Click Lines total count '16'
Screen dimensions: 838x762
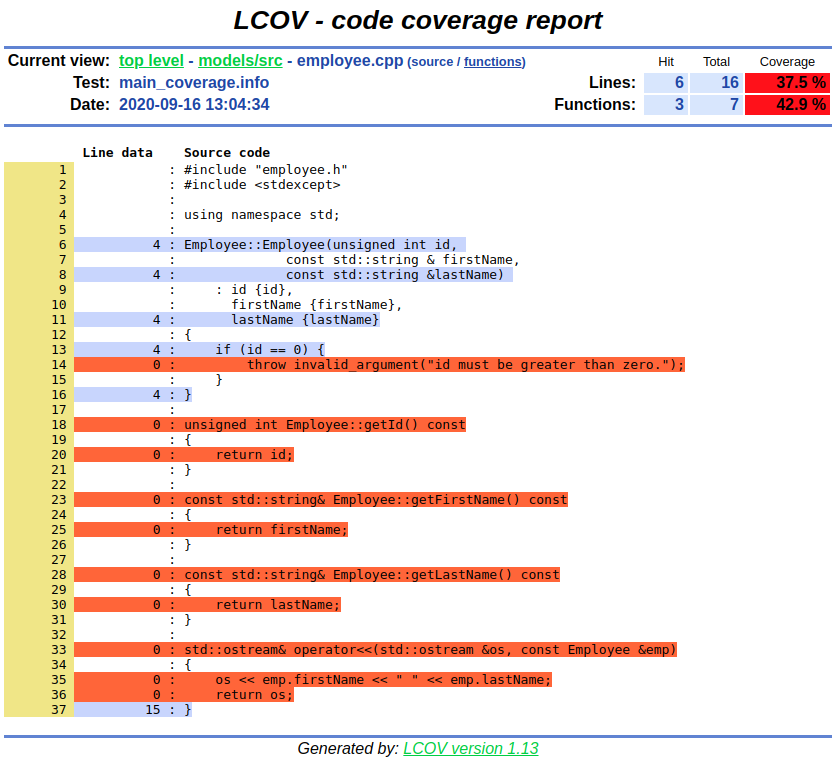pyautogui.click(x=716, y=83)
